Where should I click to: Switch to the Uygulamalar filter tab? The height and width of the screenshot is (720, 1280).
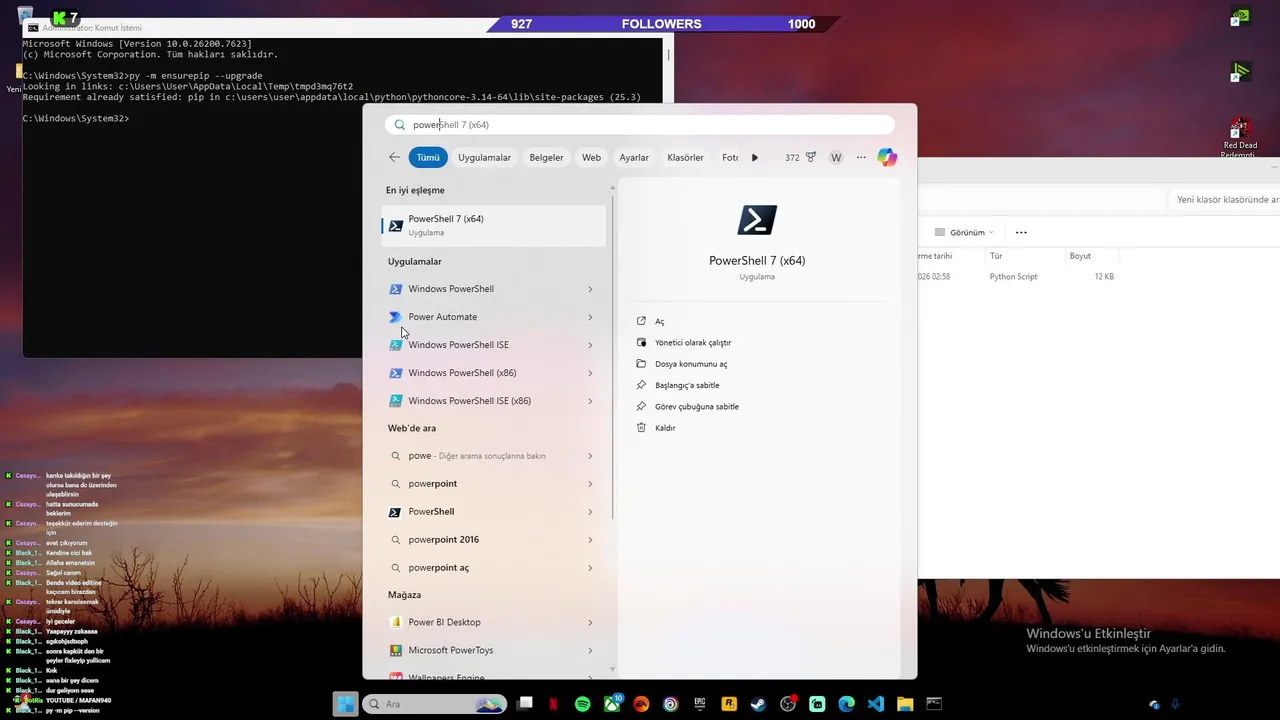[x=484, y=157]
